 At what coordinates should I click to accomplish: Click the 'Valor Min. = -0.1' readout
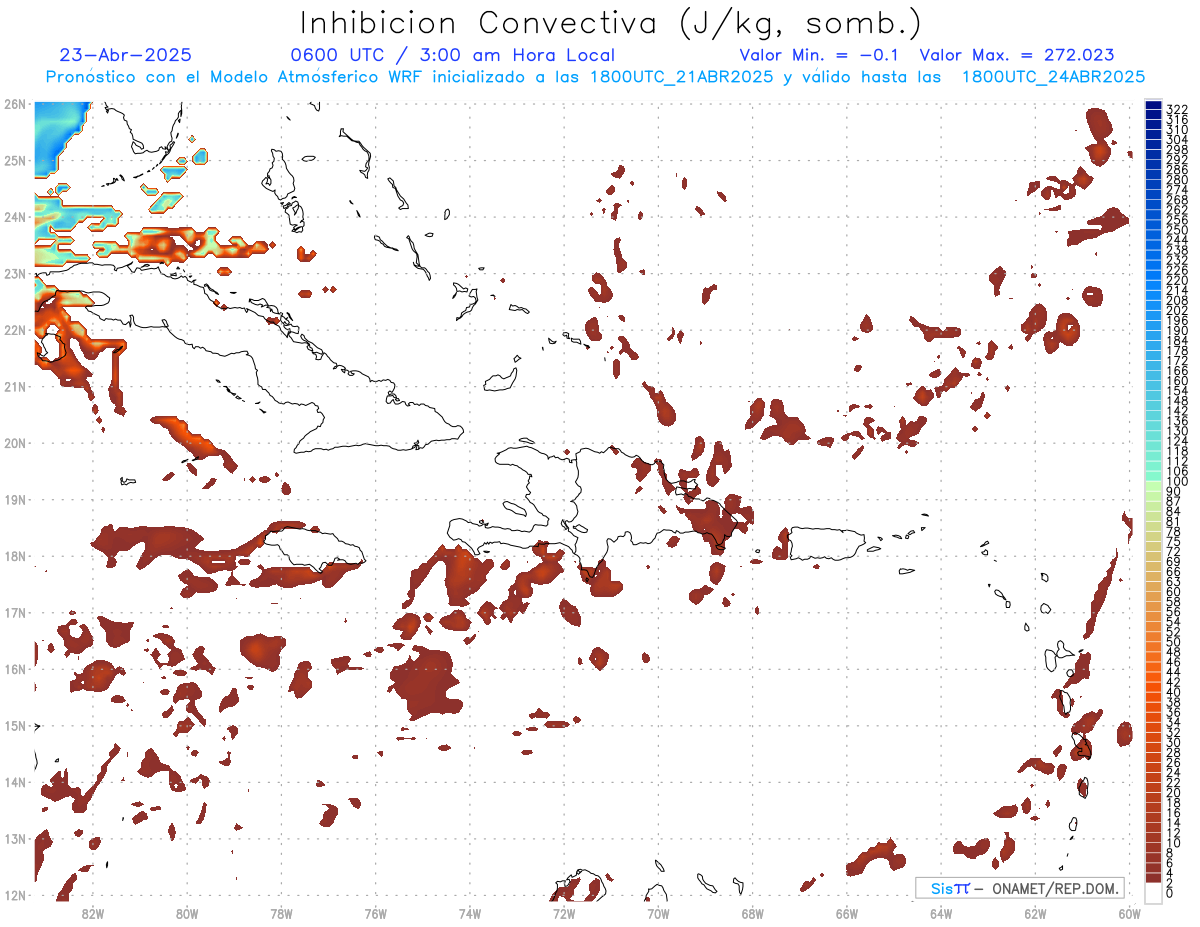820,55
